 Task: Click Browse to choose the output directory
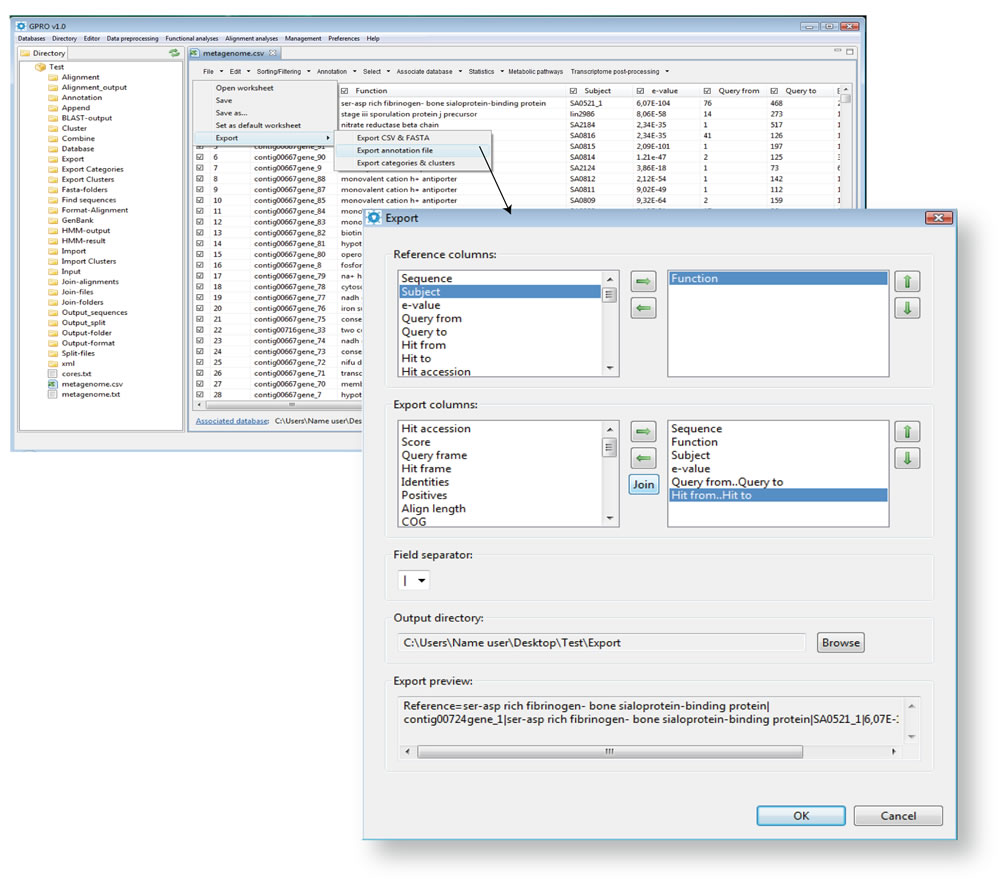pos(840,643)
